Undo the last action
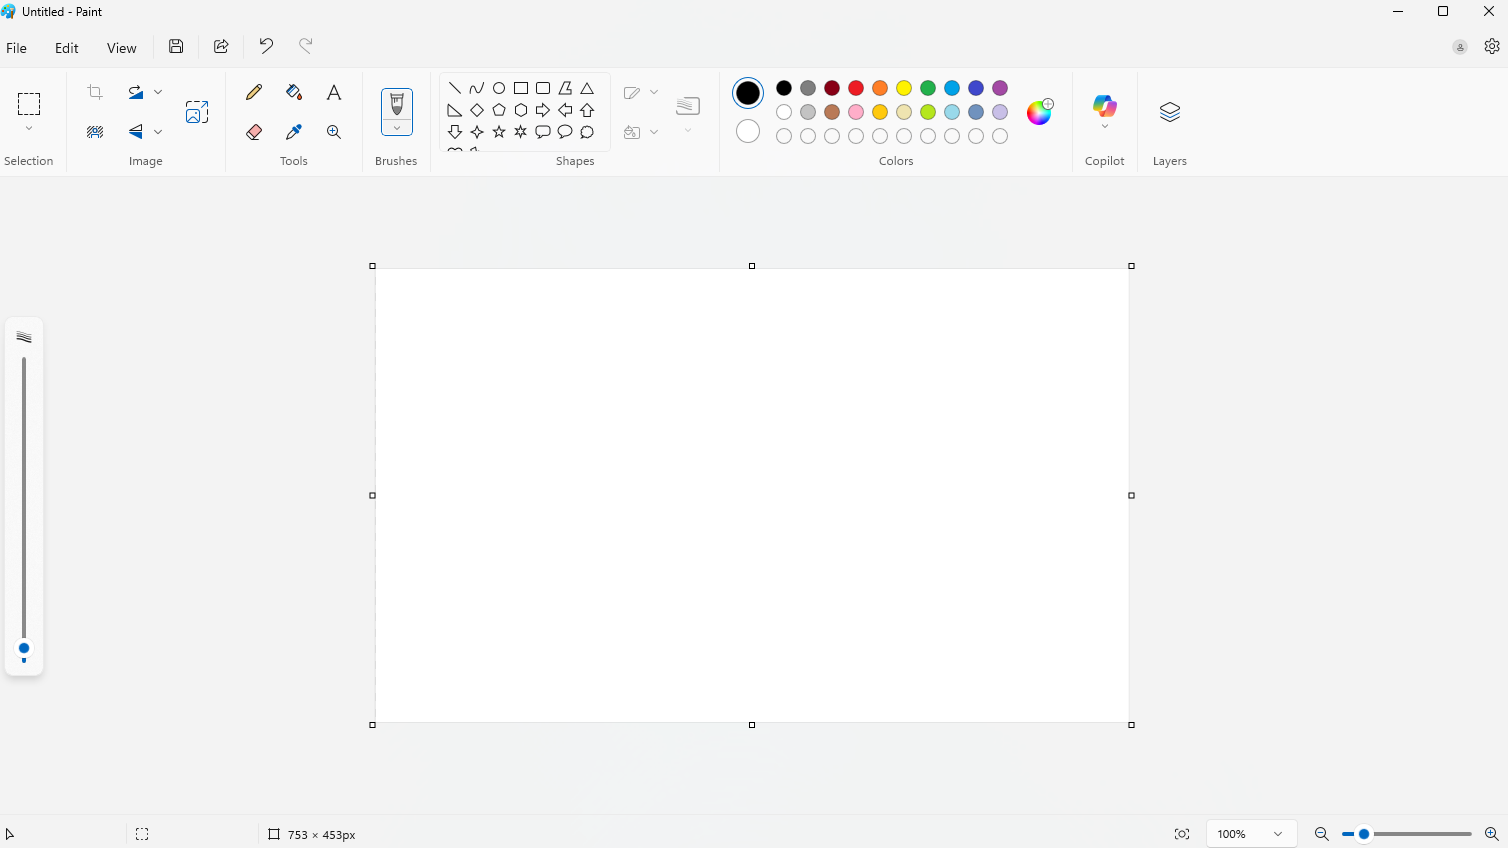1508x848 pixels. tap(266, 46)
